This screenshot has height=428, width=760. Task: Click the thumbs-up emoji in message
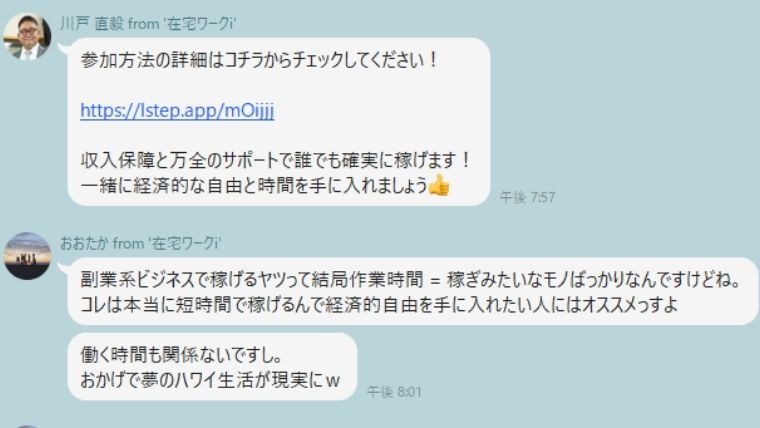[439, 185]
